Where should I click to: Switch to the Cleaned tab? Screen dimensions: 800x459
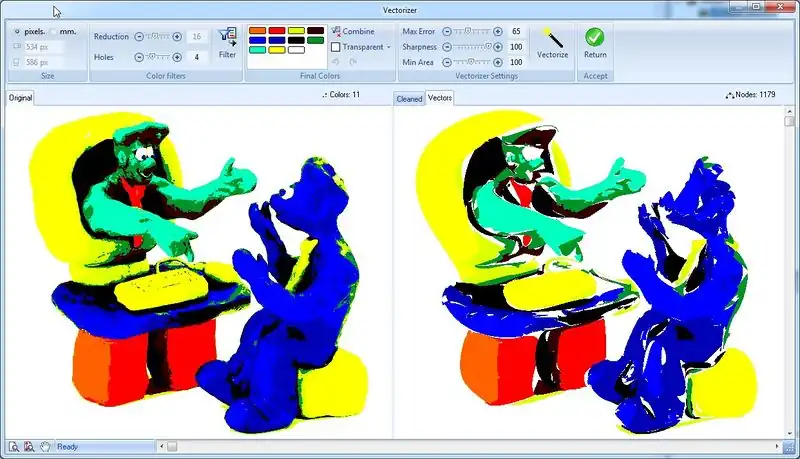(409, 99)
